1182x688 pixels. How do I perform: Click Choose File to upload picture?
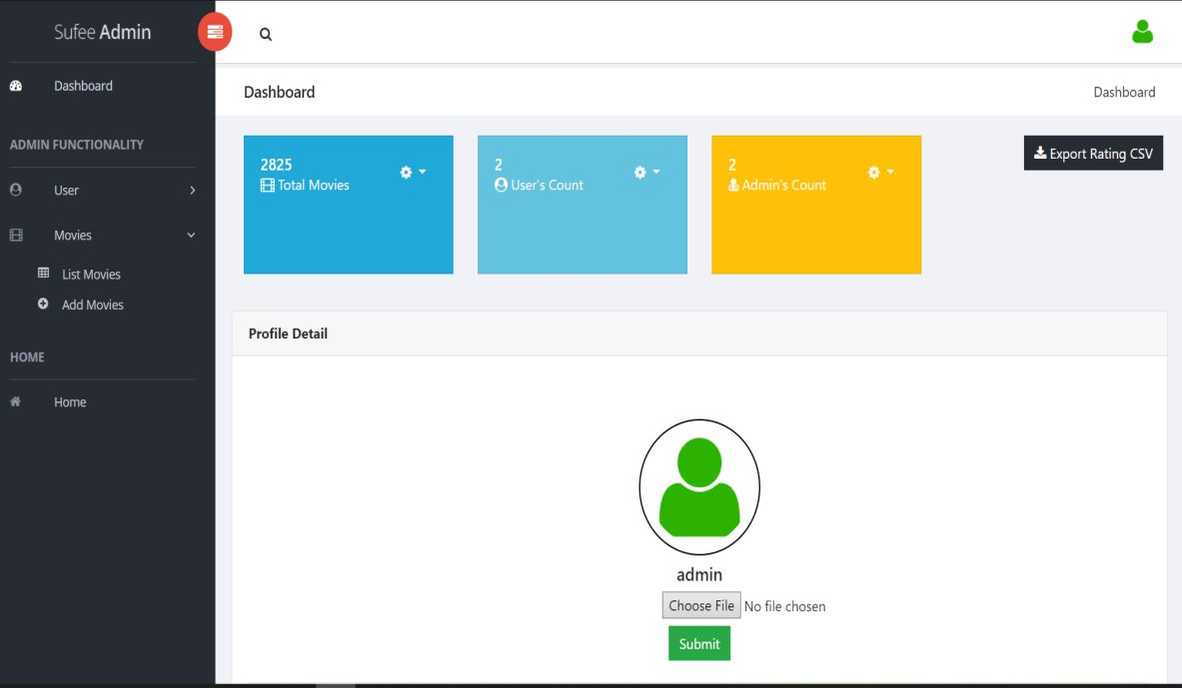(701, 605)
